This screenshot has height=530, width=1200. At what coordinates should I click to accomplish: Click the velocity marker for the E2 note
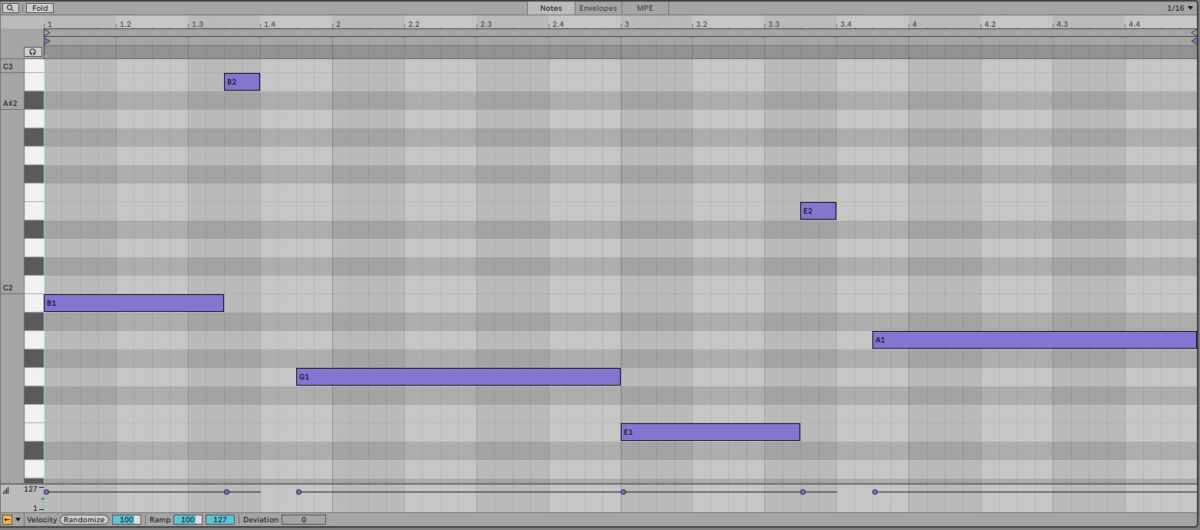coord(803,492)
